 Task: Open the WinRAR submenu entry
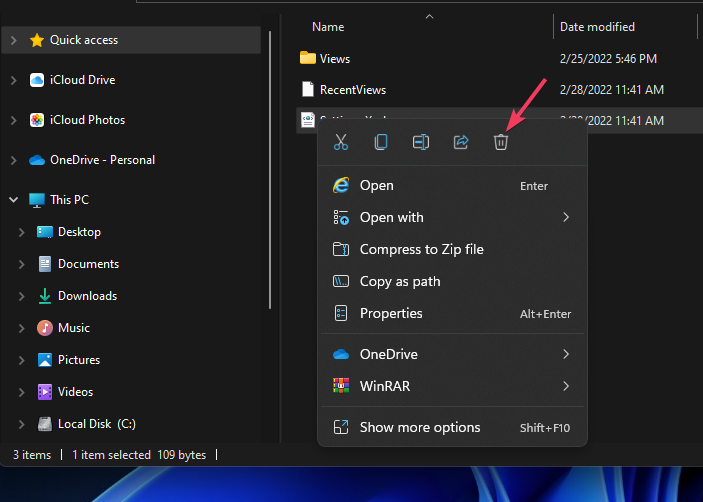452,386
